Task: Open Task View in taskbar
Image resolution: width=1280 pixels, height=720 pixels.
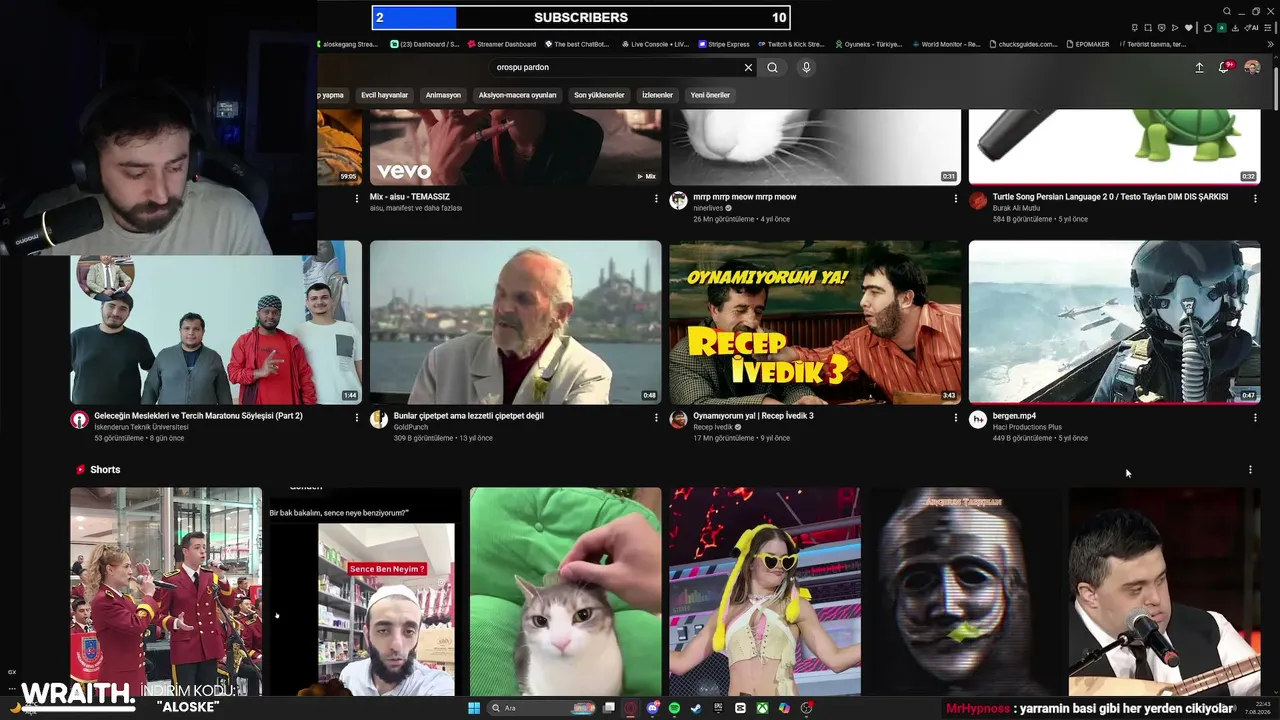Action: click(x=608, y=708)
